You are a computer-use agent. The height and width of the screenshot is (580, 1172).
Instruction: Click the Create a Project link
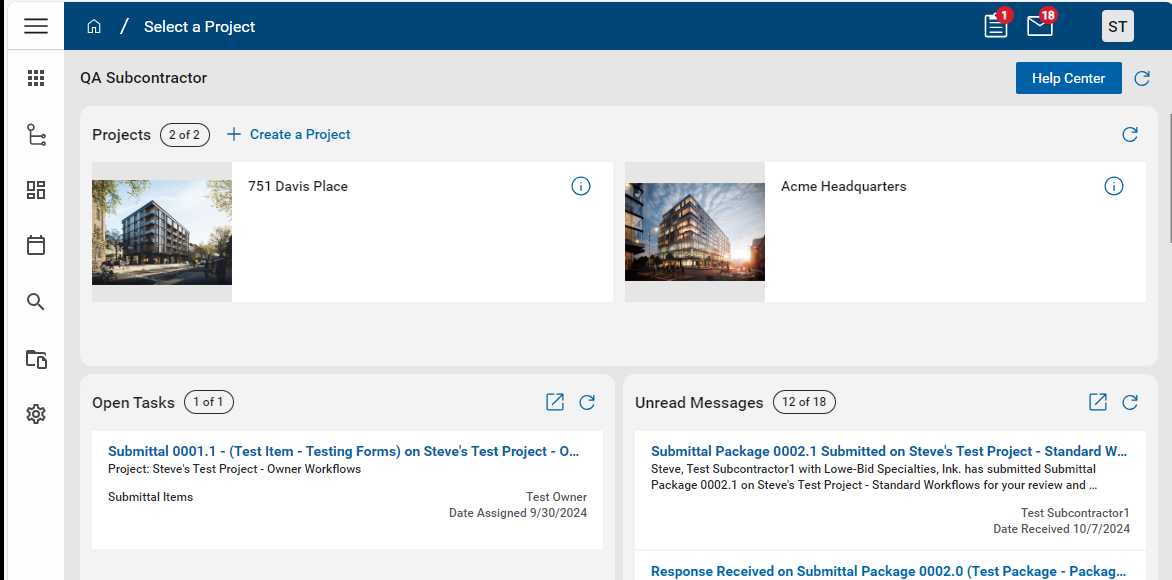289,135
